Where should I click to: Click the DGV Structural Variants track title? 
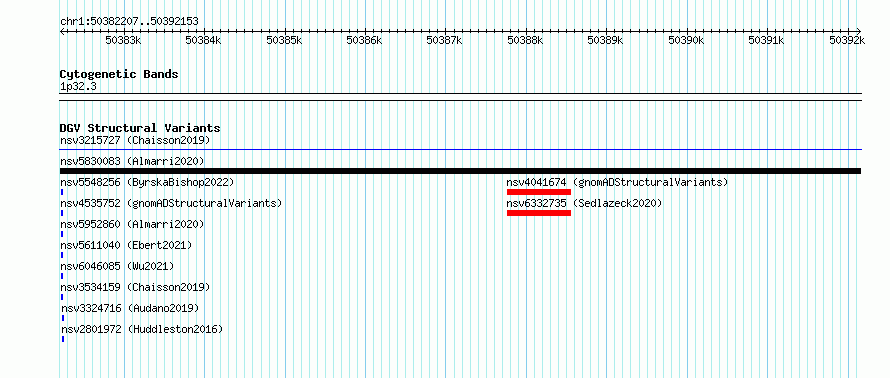tap(140, 128)
